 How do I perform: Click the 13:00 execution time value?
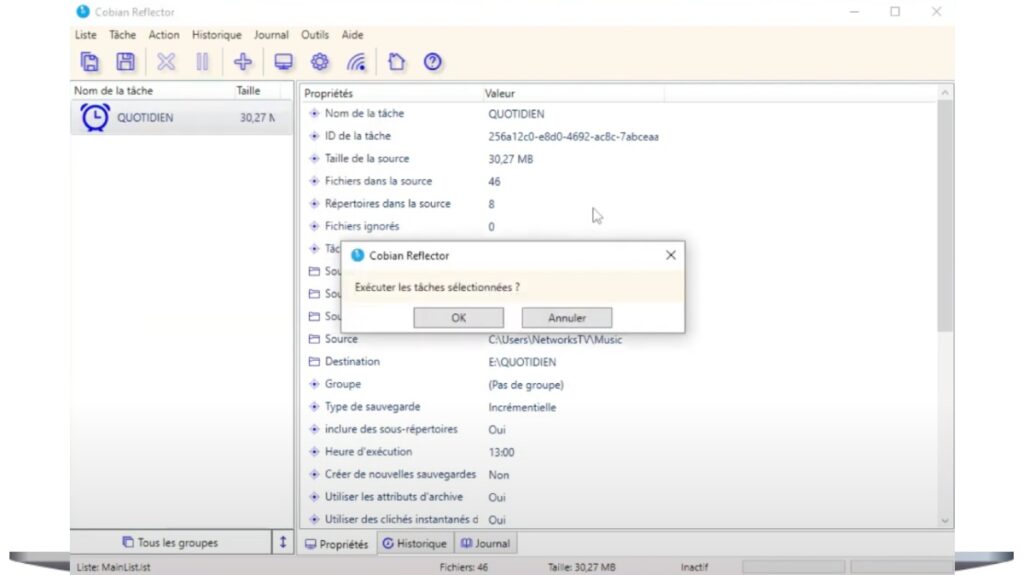coord(501,452)
